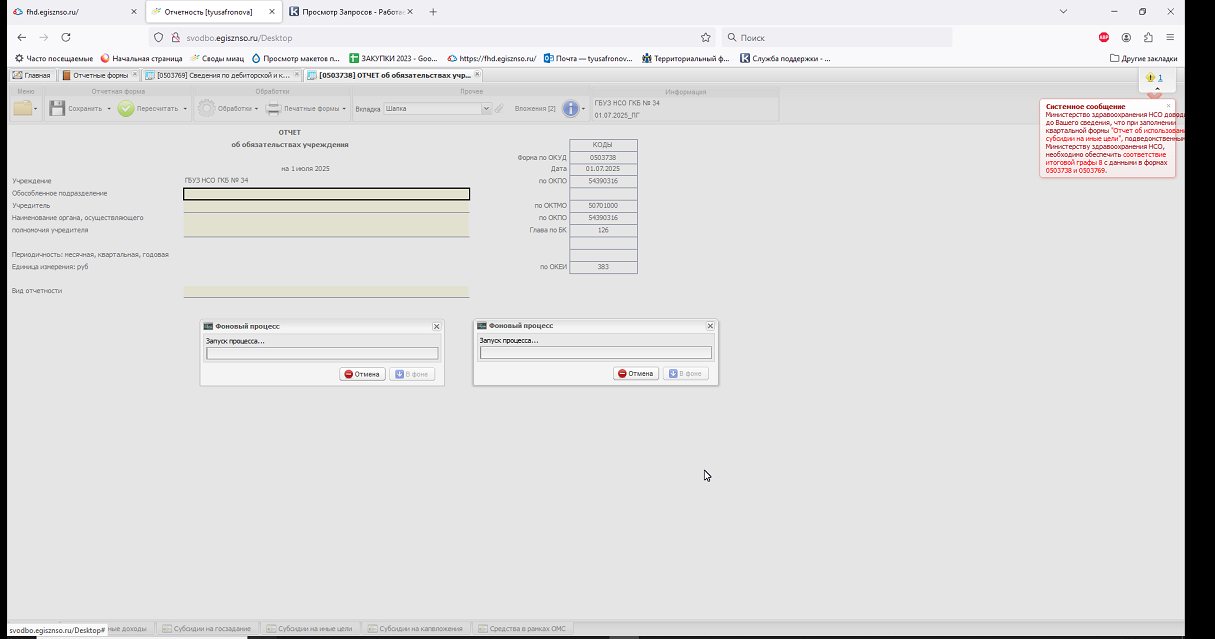Close the left Фоновый процесс dialog

pyautogui.click(x=436, y=326)
